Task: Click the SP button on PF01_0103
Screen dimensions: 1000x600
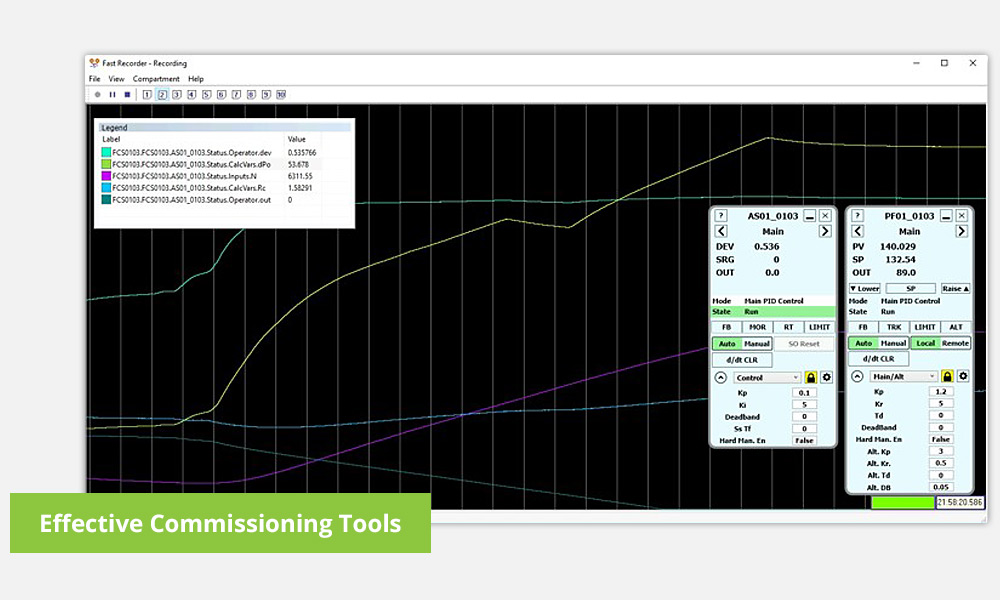Action: [x=911, y=288]
